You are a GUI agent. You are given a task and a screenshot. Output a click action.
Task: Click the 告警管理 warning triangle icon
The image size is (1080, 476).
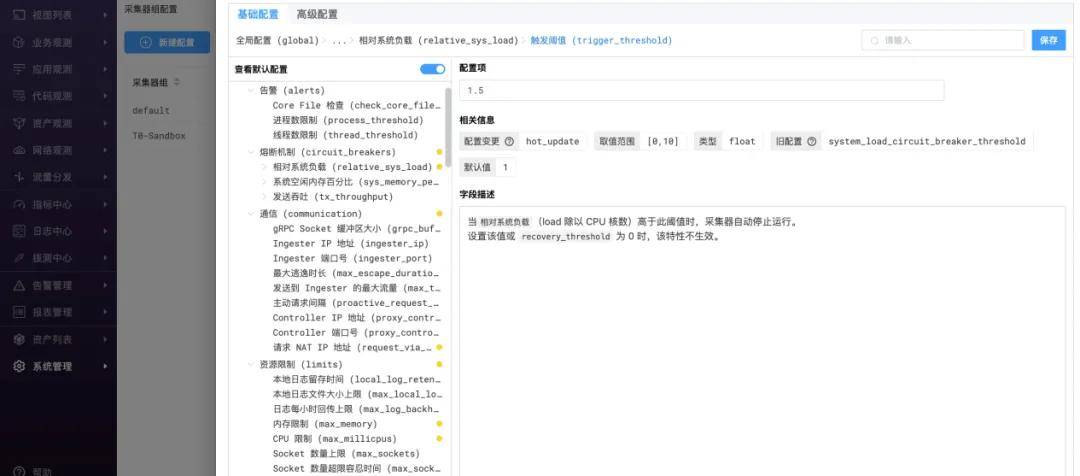(x=19, y=285)
